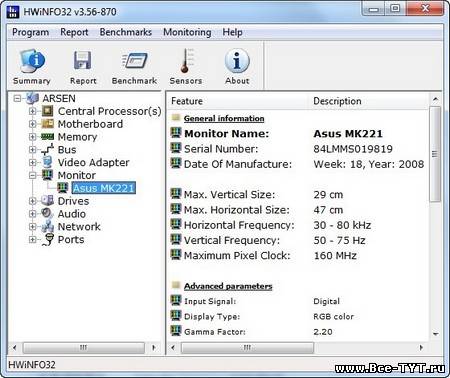Expand the Network node
Screen dimensions: 450x378
point(32,227)
